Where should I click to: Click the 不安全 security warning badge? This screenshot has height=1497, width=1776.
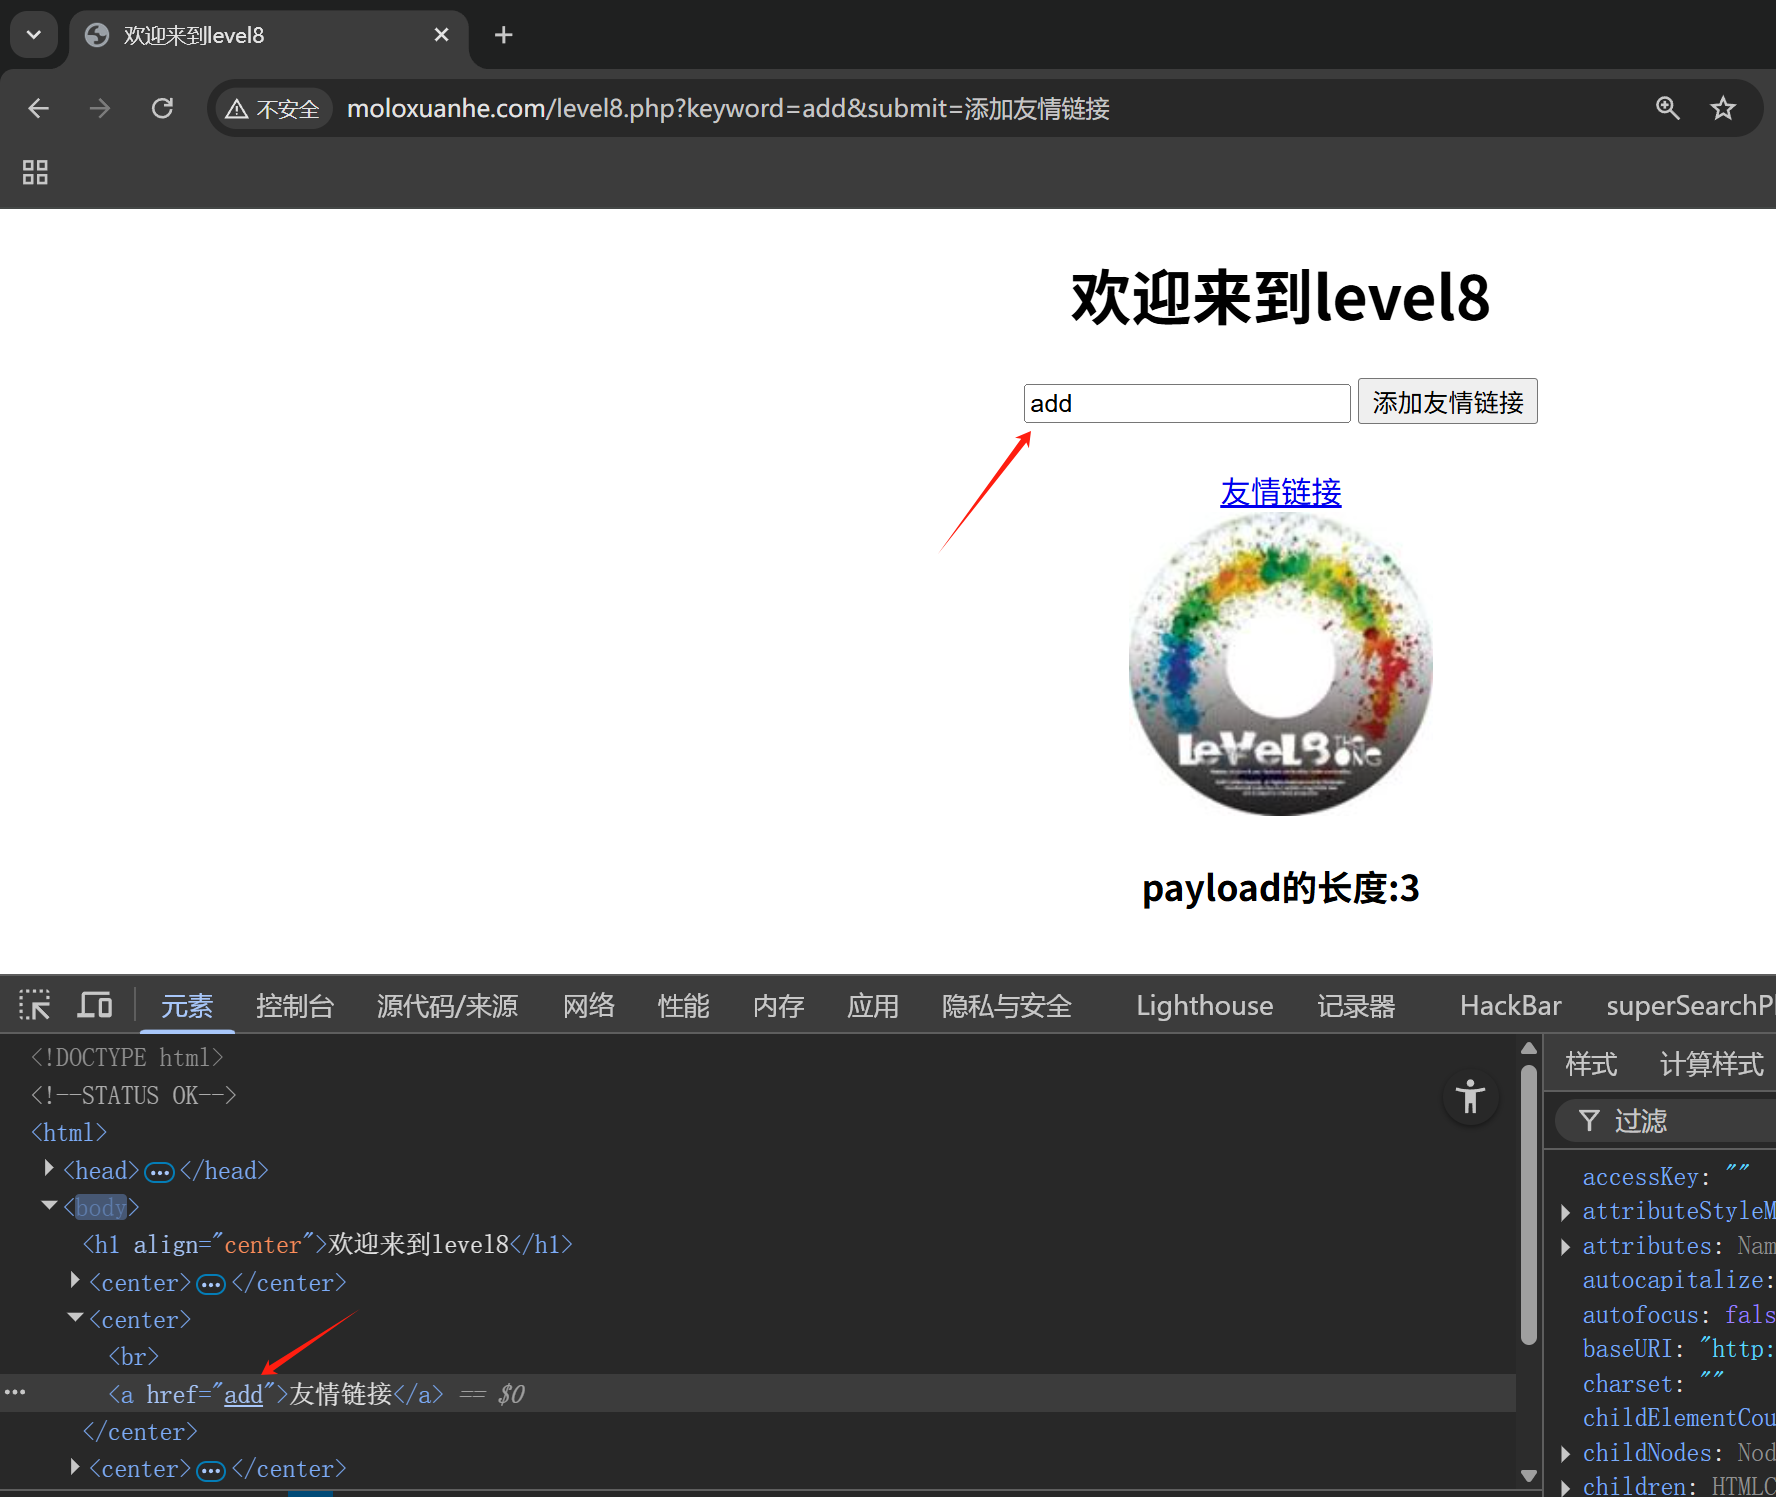click(x=273, y=108)
